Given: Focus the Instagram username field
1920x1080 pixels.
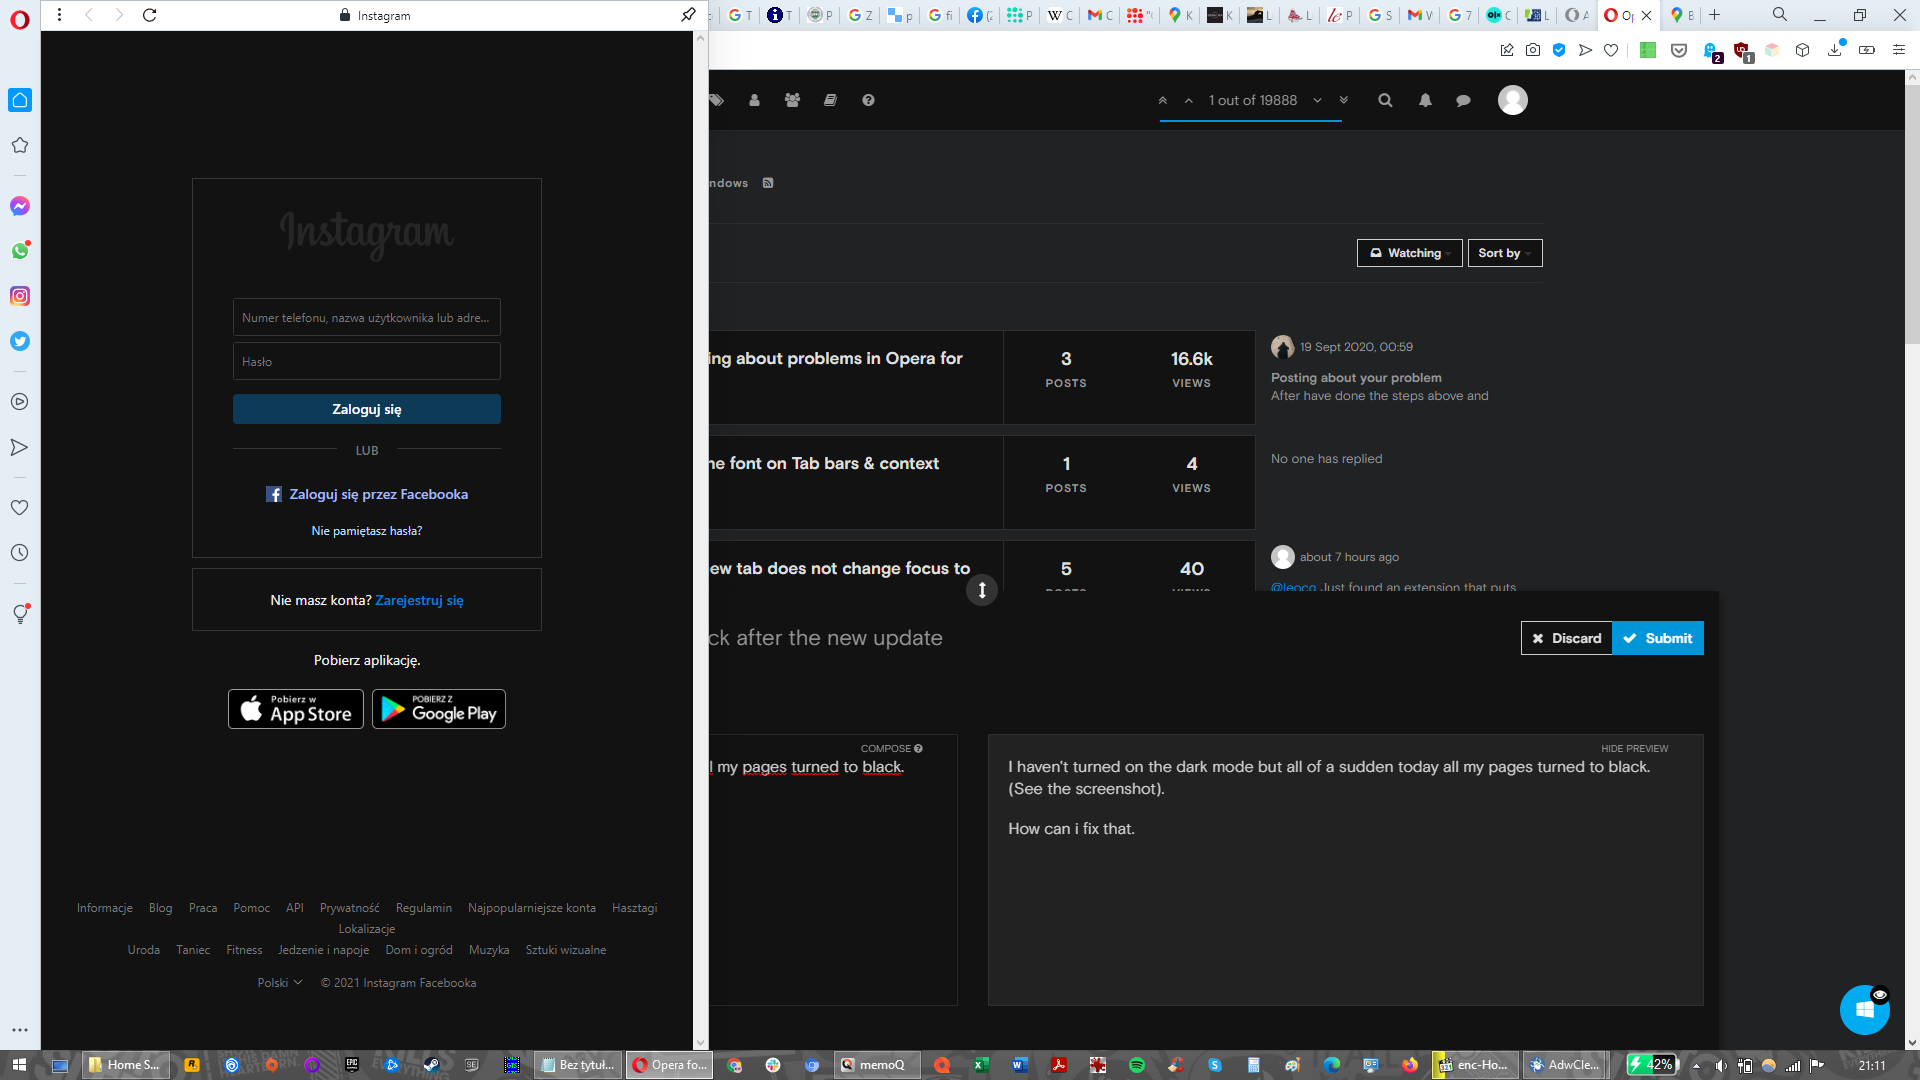Looking at the screenshot, I should click(367, 317).
